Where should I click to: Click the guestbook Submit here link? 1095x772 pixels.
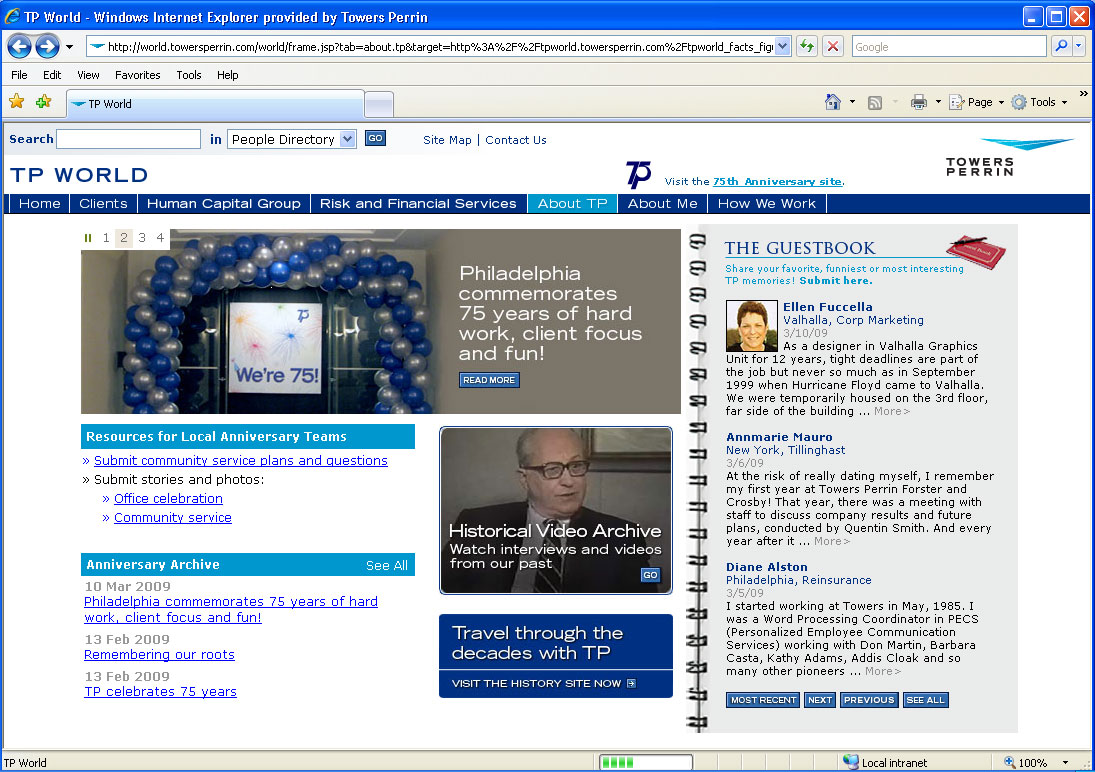835,280
